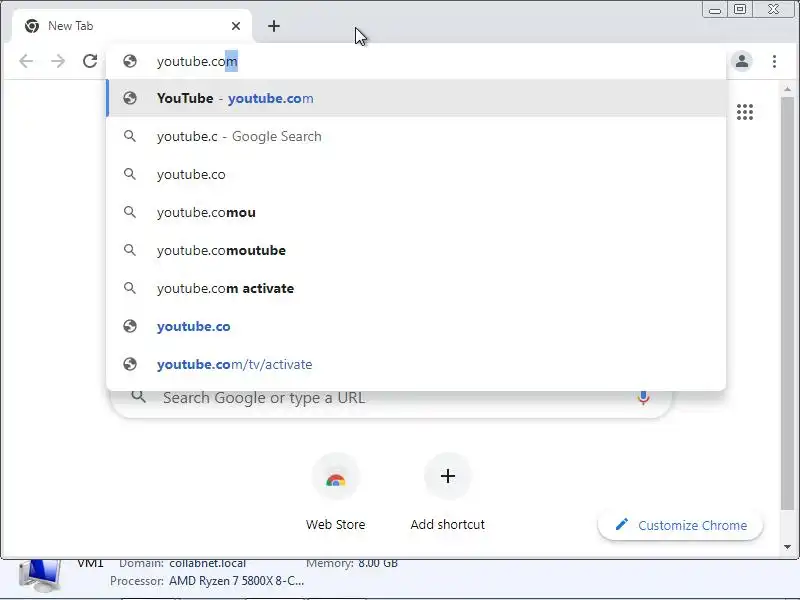The height and width of the screenshot is (600, 800).
Task: Pick the 'youtube.co' search suggestion
Action: (416, 174)
